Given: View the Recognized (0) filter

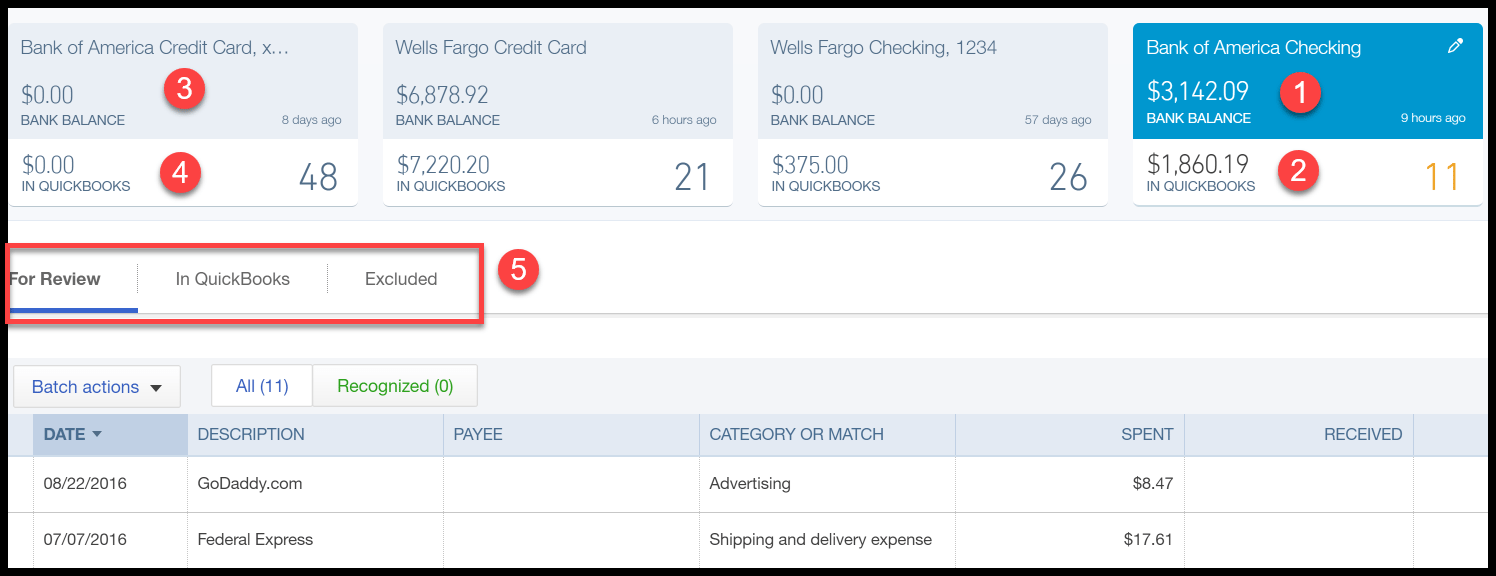Looking at the screenshot, I should (x=394, y=385).
